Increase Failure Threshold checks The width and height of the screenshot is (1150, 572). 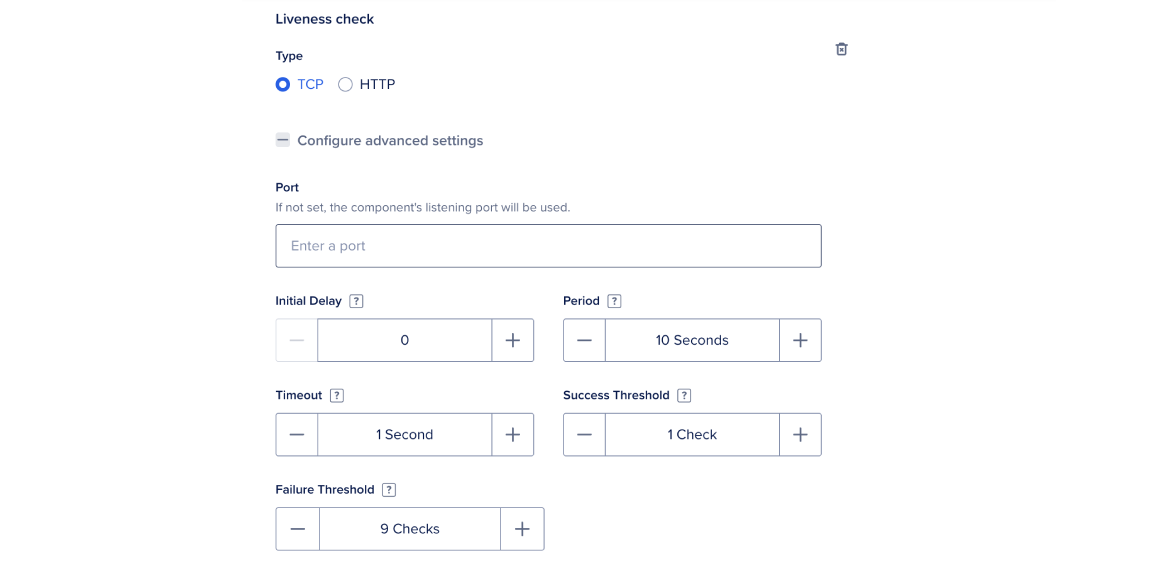coord(522,529)
